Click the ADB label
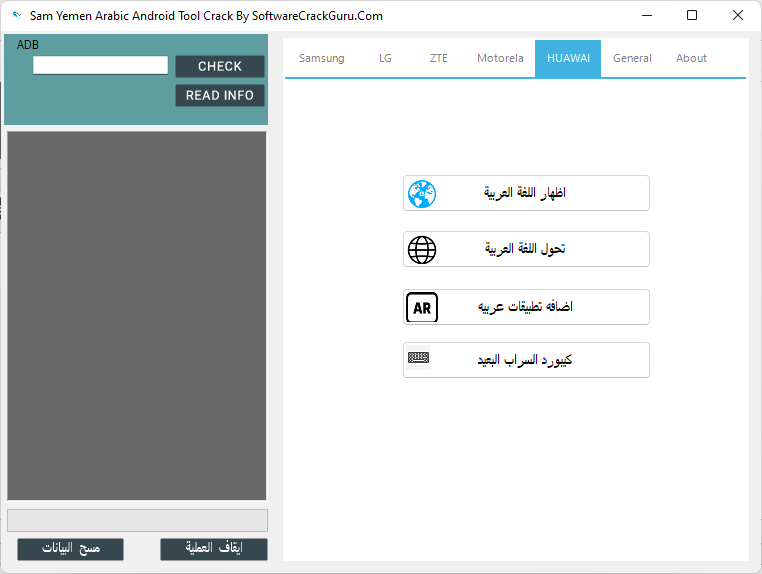 point(28,45)
